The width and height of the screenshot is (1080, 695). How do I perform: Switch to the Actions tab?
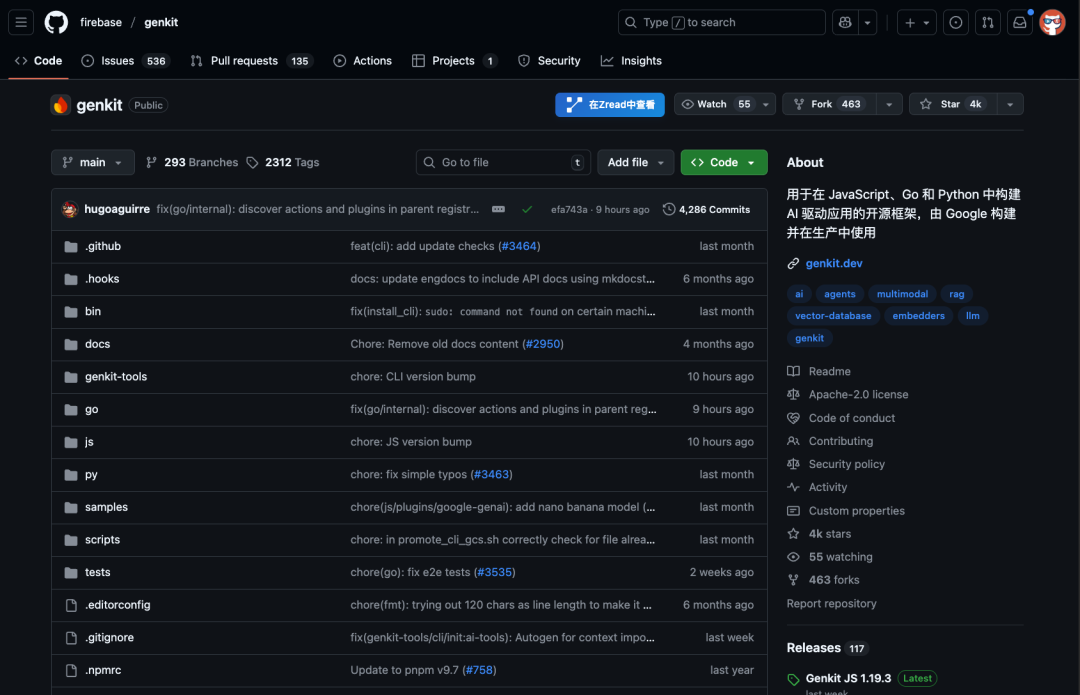click(362, 61)
